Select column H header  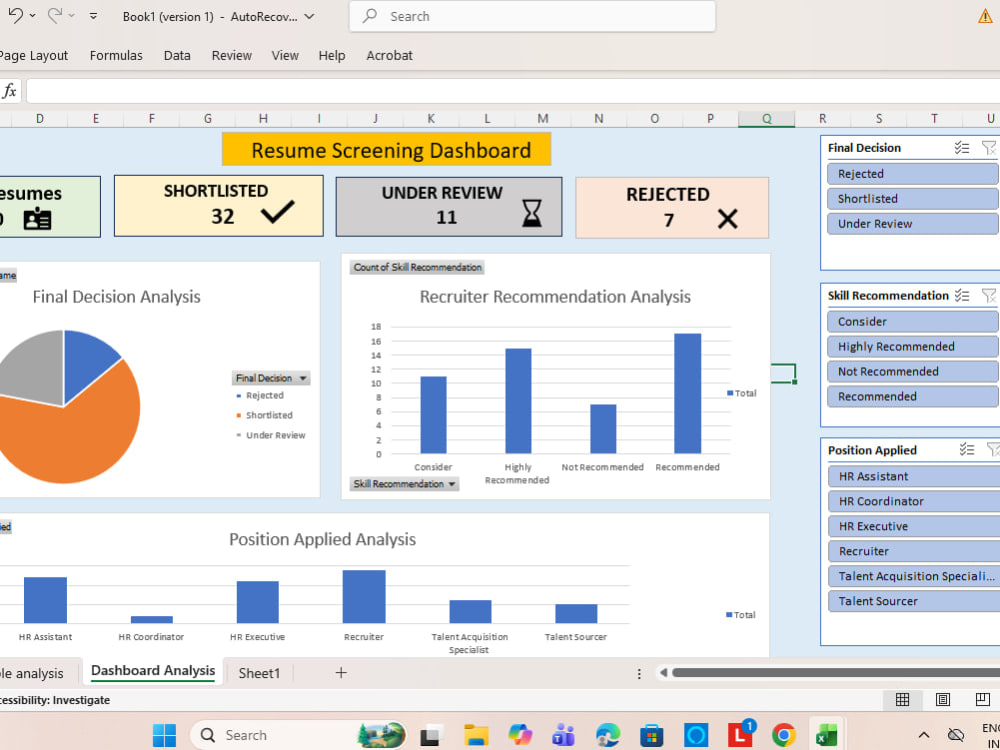pyautogui.click(x=263, y=119)
